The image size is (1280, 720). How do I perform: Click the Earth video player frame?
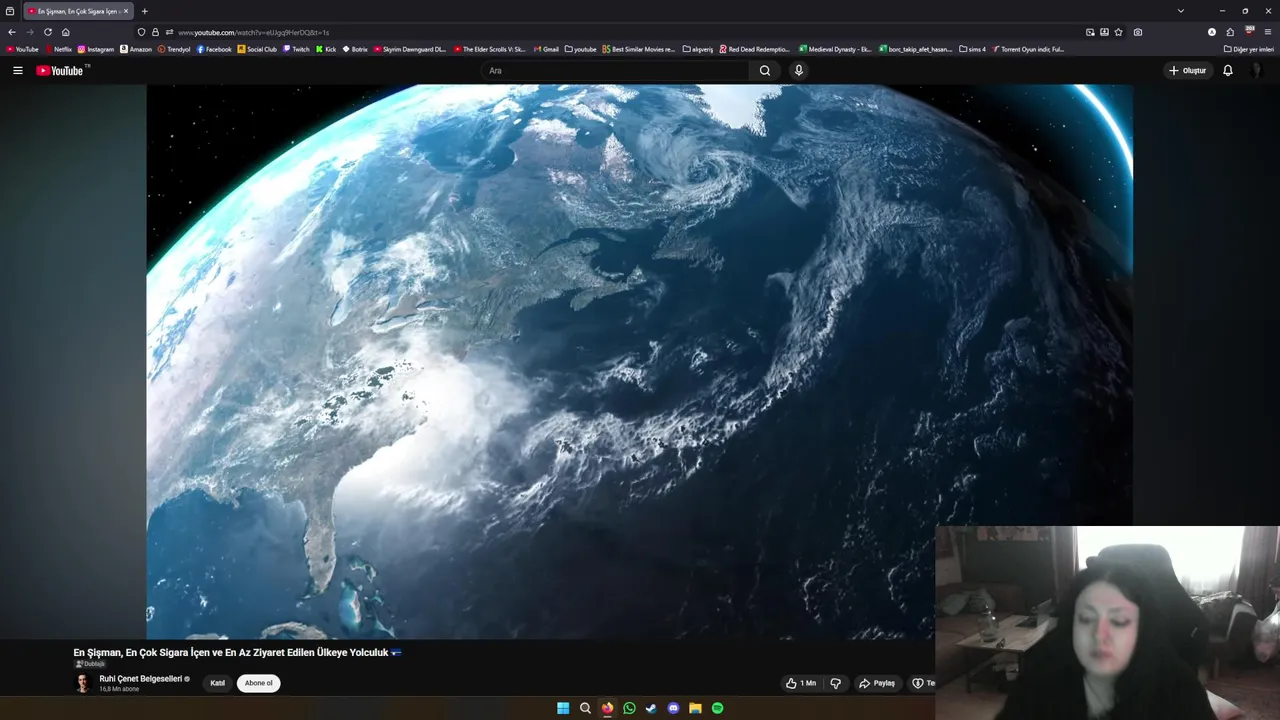click(x=640, y=361)
